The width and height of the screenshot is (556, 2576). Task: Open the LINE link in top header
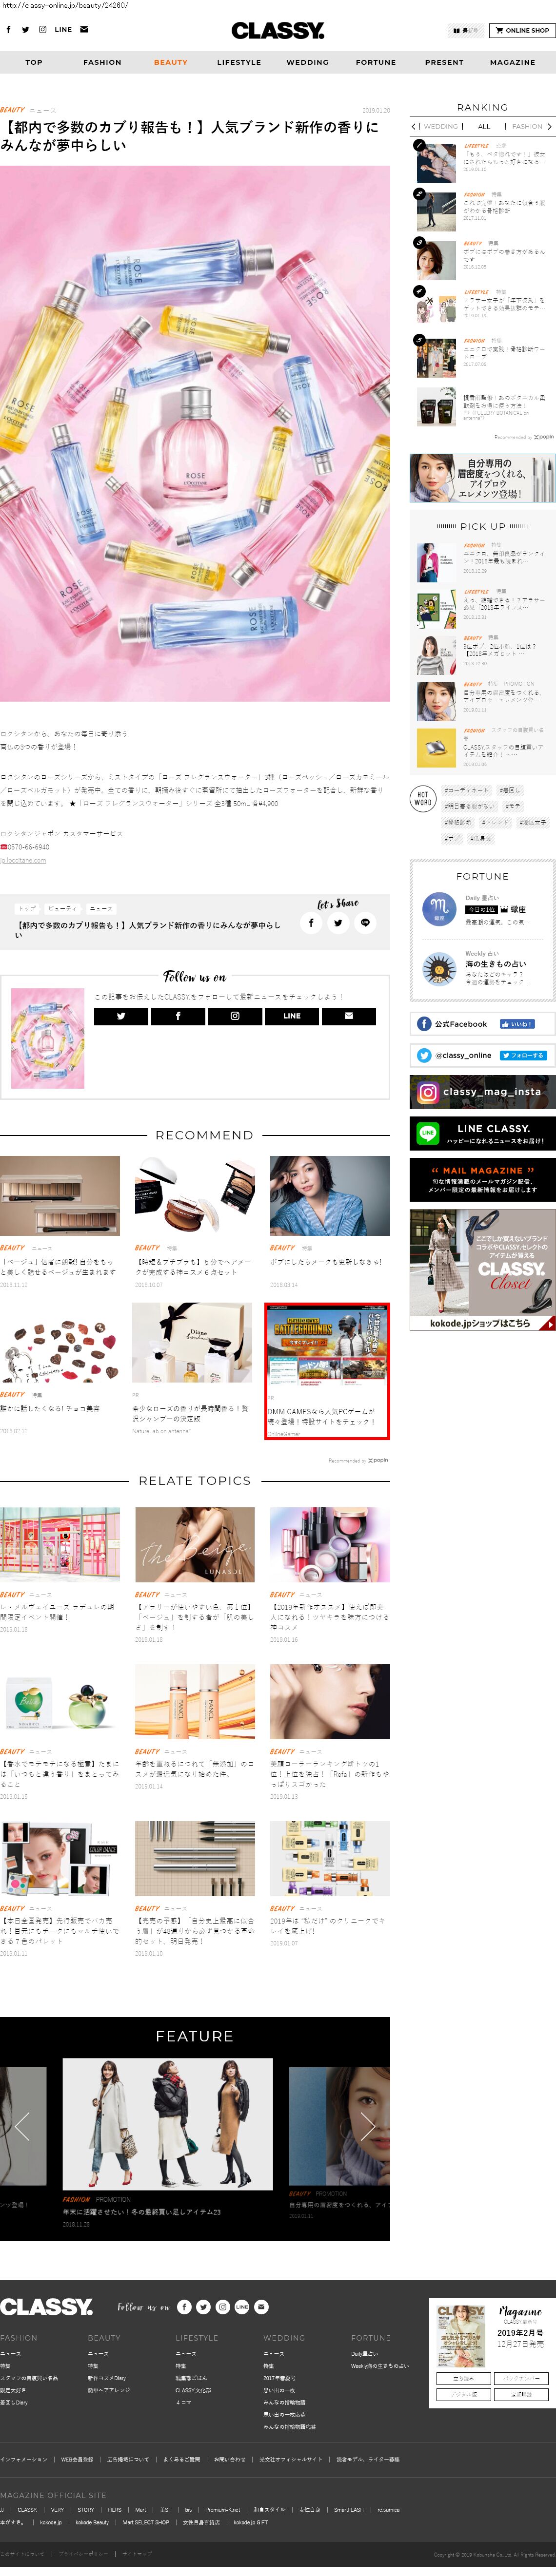pos(63,30)
